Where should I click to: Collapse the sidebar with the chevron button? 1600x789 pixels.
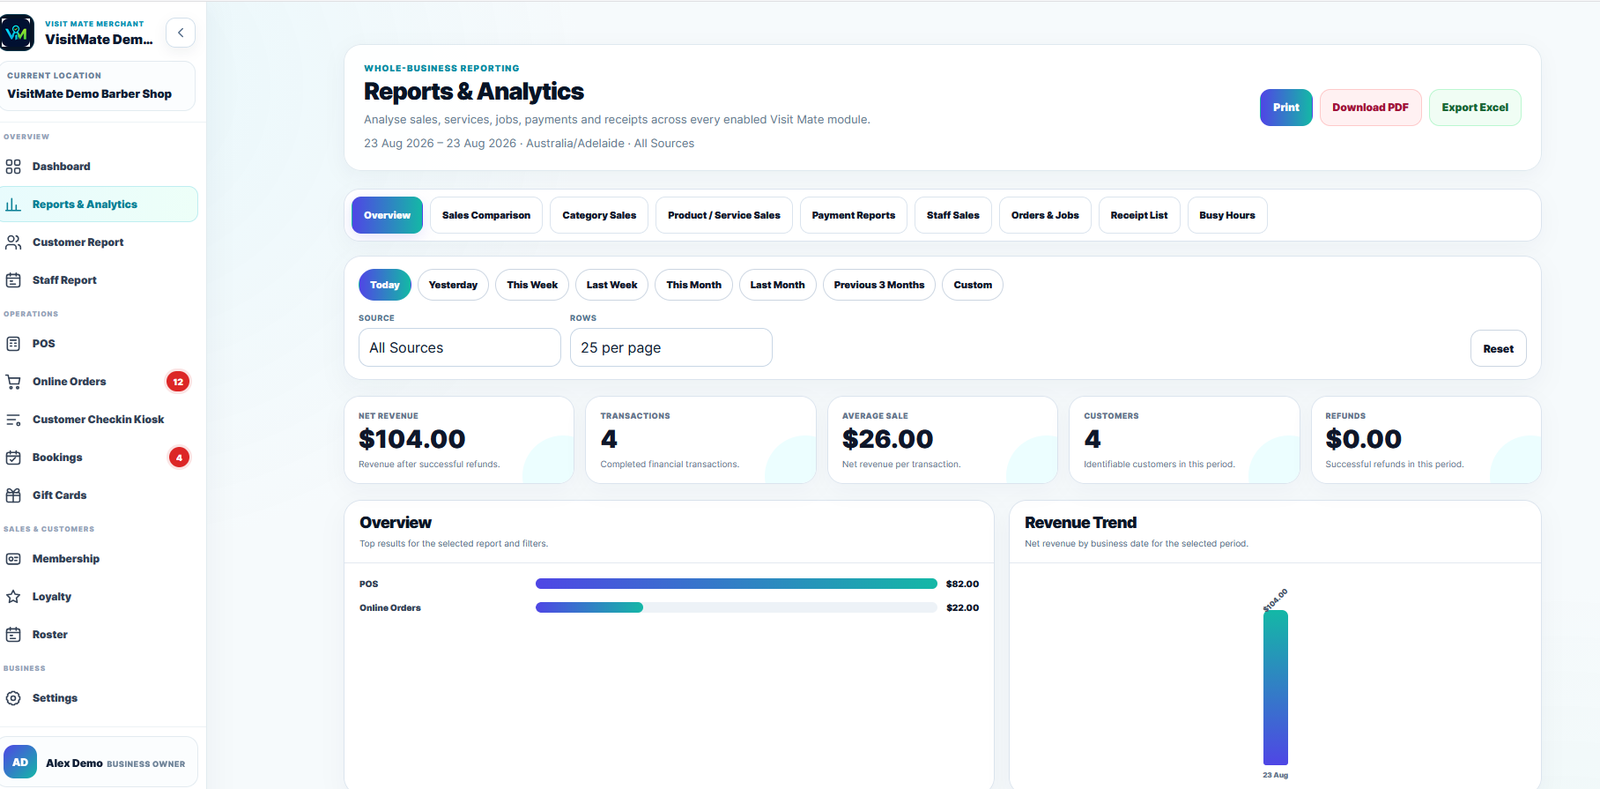(180, 33)
